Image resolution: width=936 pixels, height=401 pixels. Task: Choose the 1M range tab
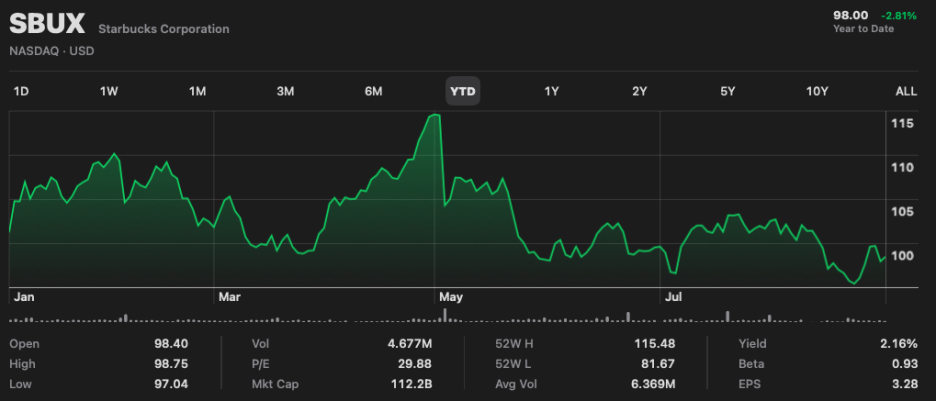click(197, 91)
